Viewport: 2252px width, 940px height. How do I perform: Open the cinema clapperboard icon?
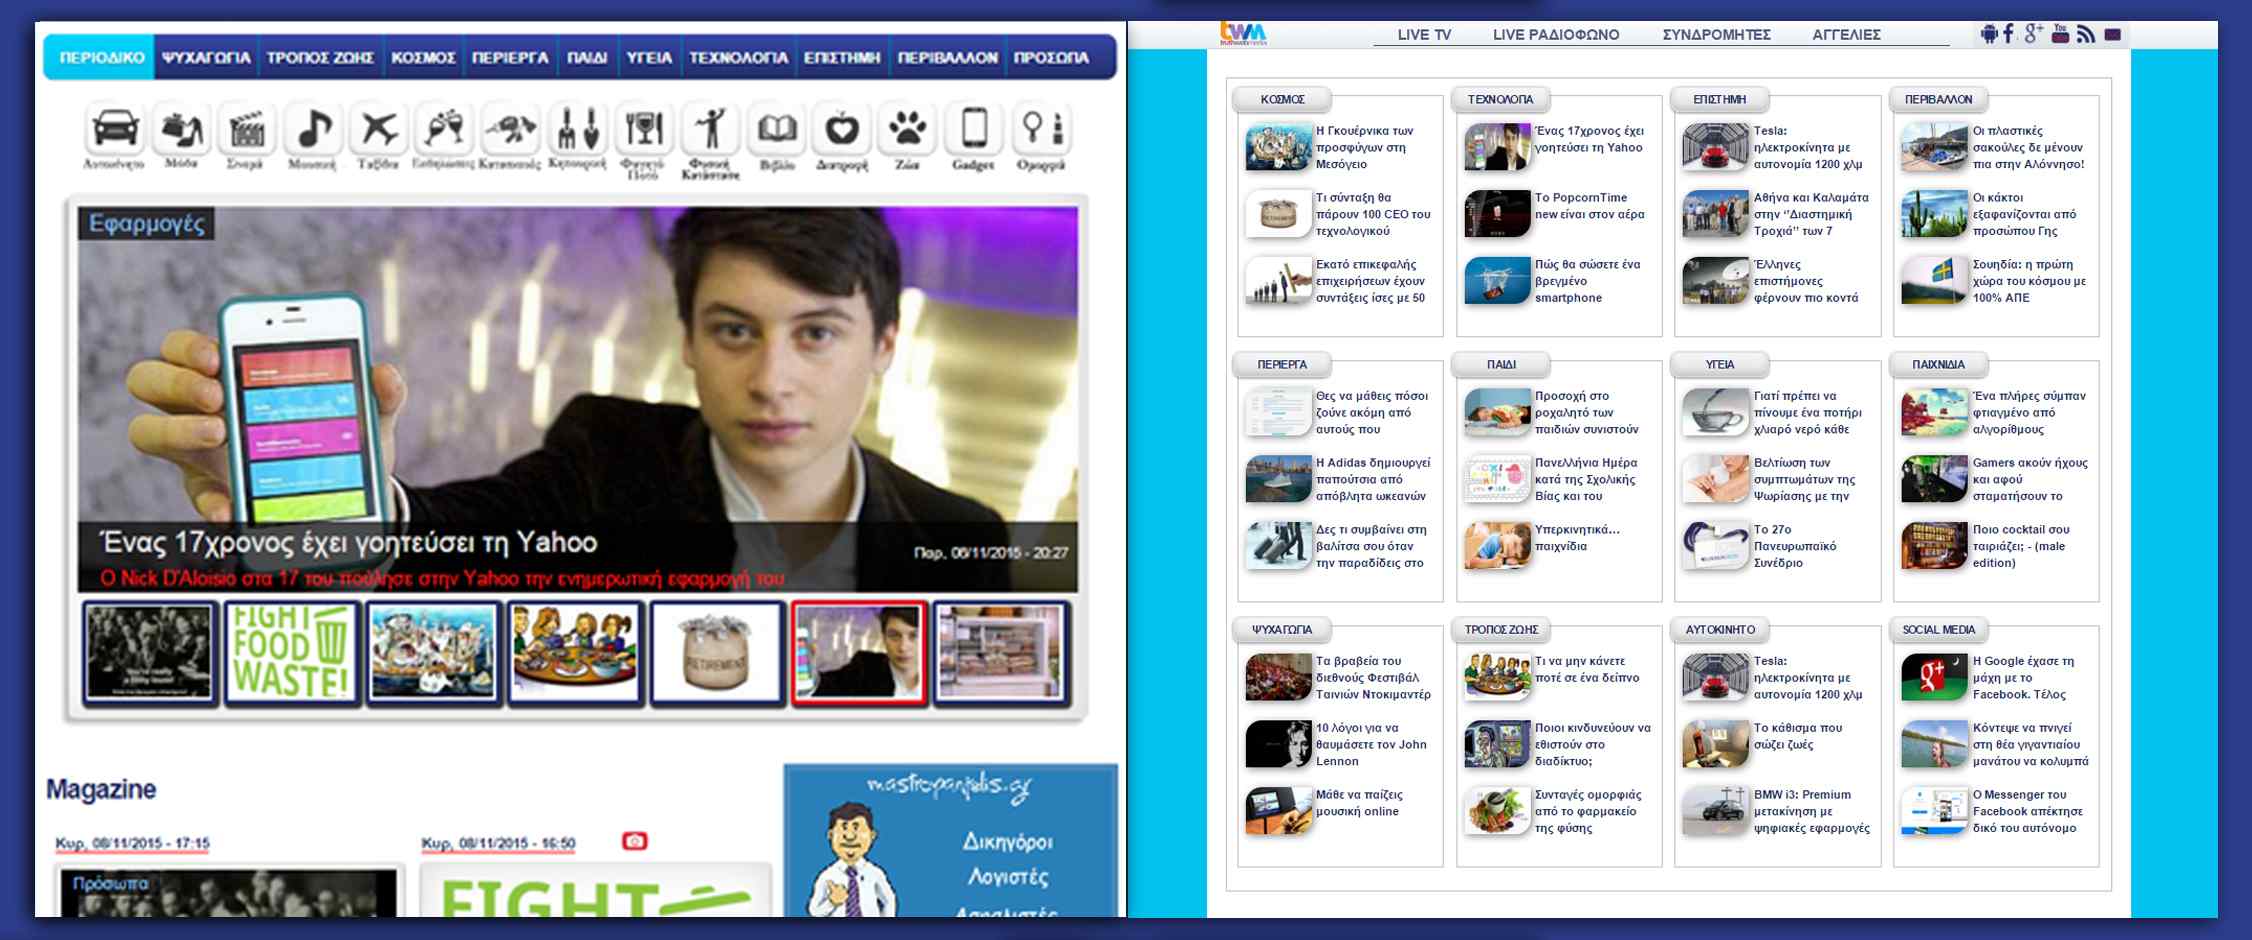pyautogui.click(x=247, y=129)
